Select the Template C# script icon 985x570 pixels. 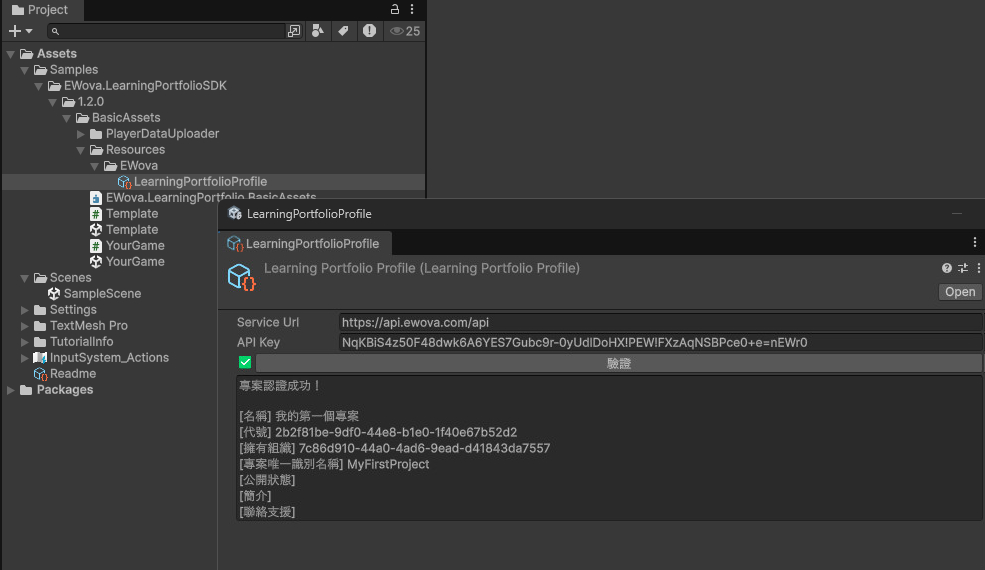point(95,214)
